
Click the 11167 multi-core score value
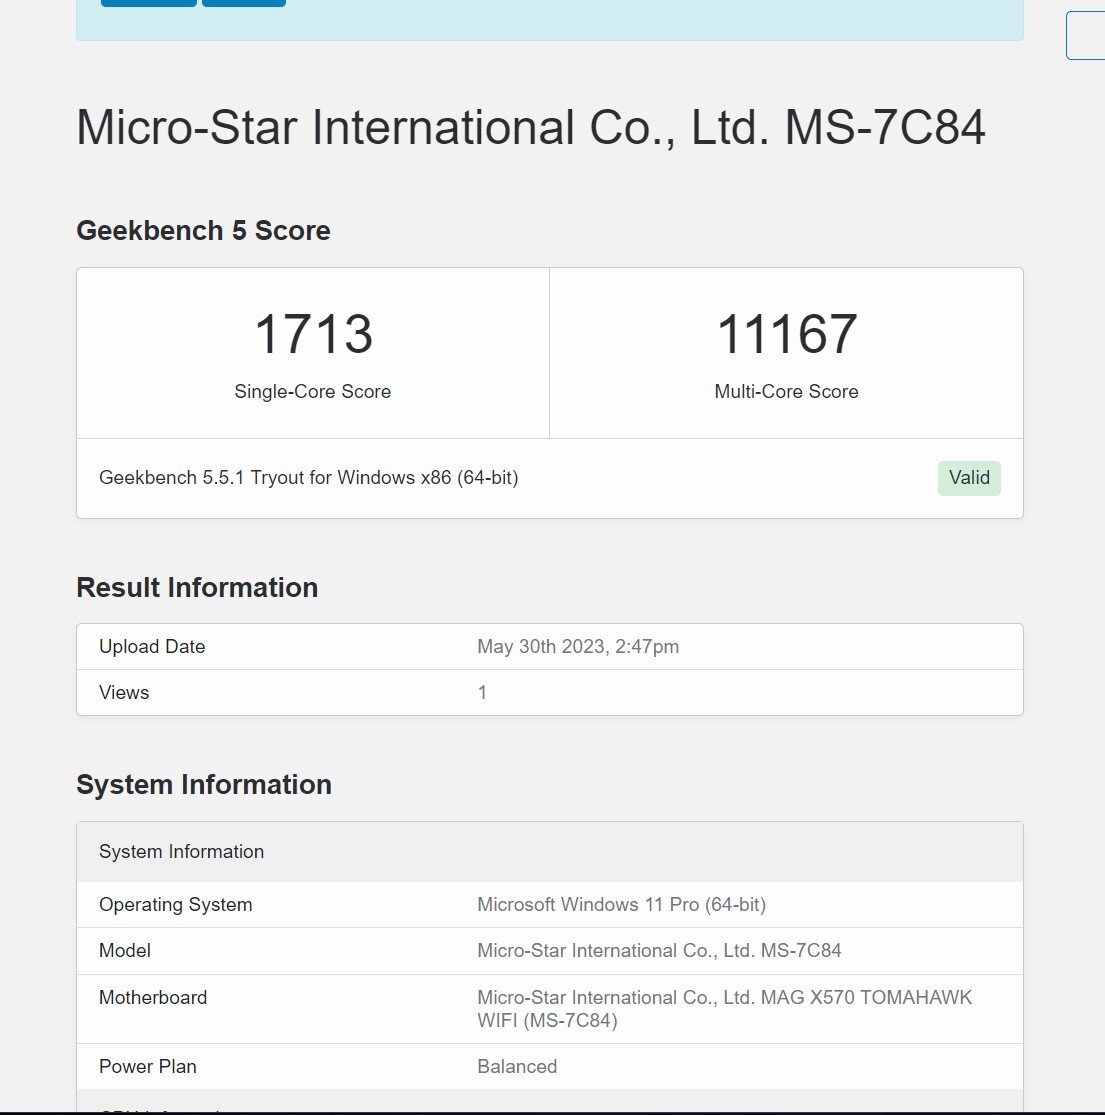786,334
